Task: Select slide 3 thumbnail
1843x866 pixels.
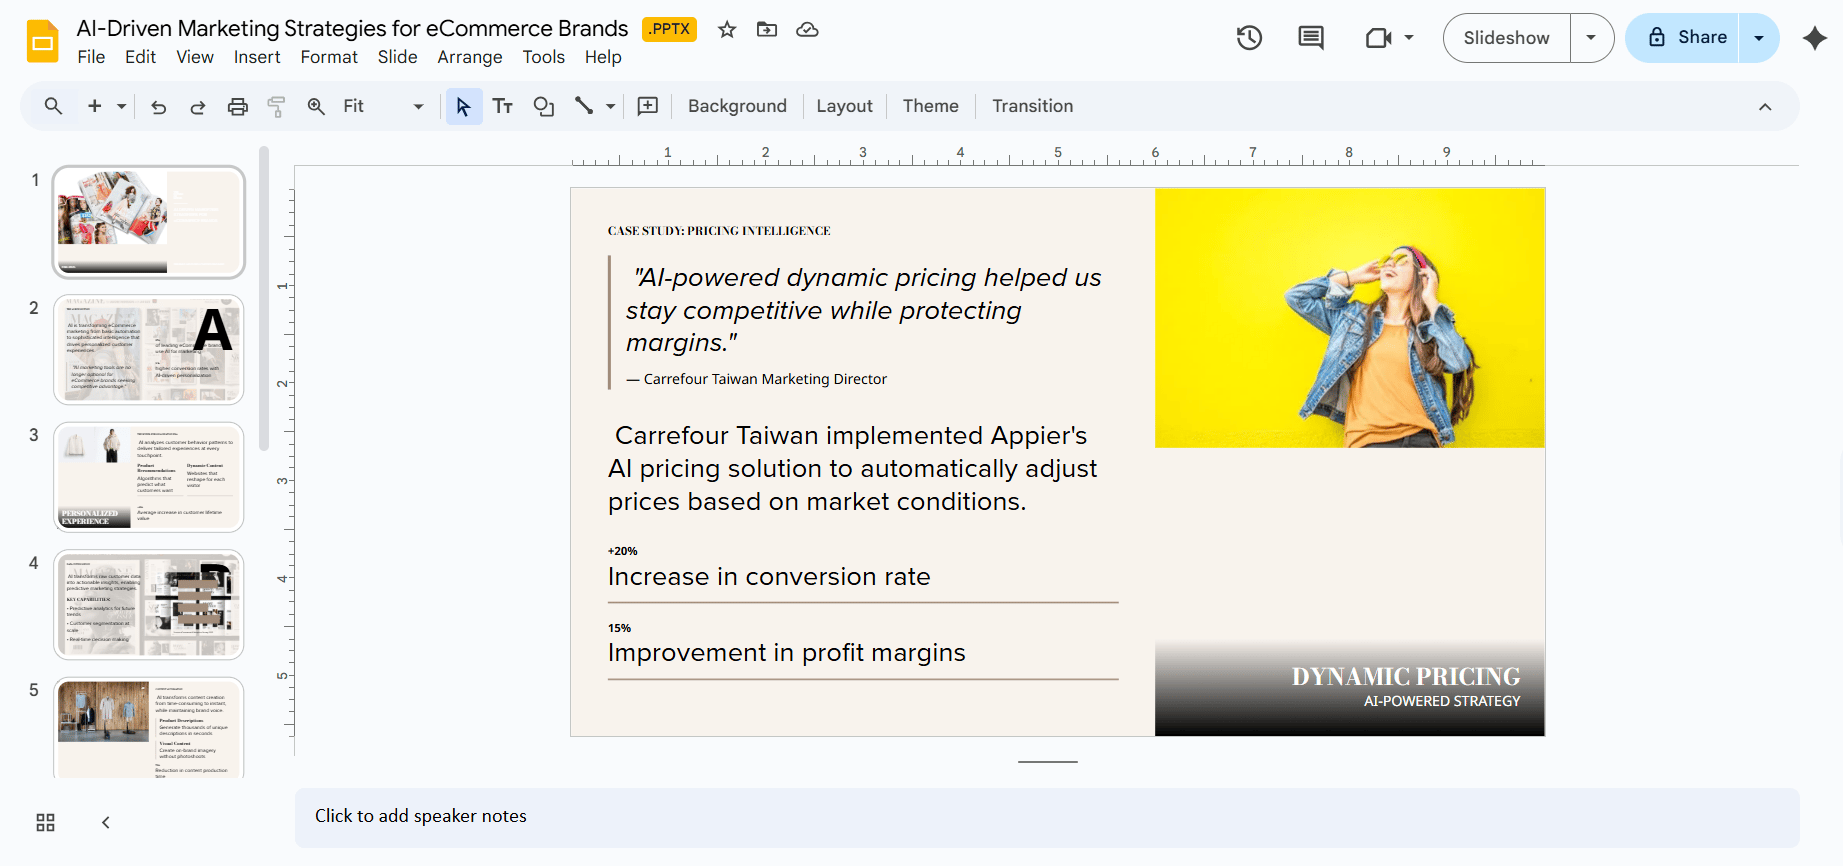Action: pos(149,477)
